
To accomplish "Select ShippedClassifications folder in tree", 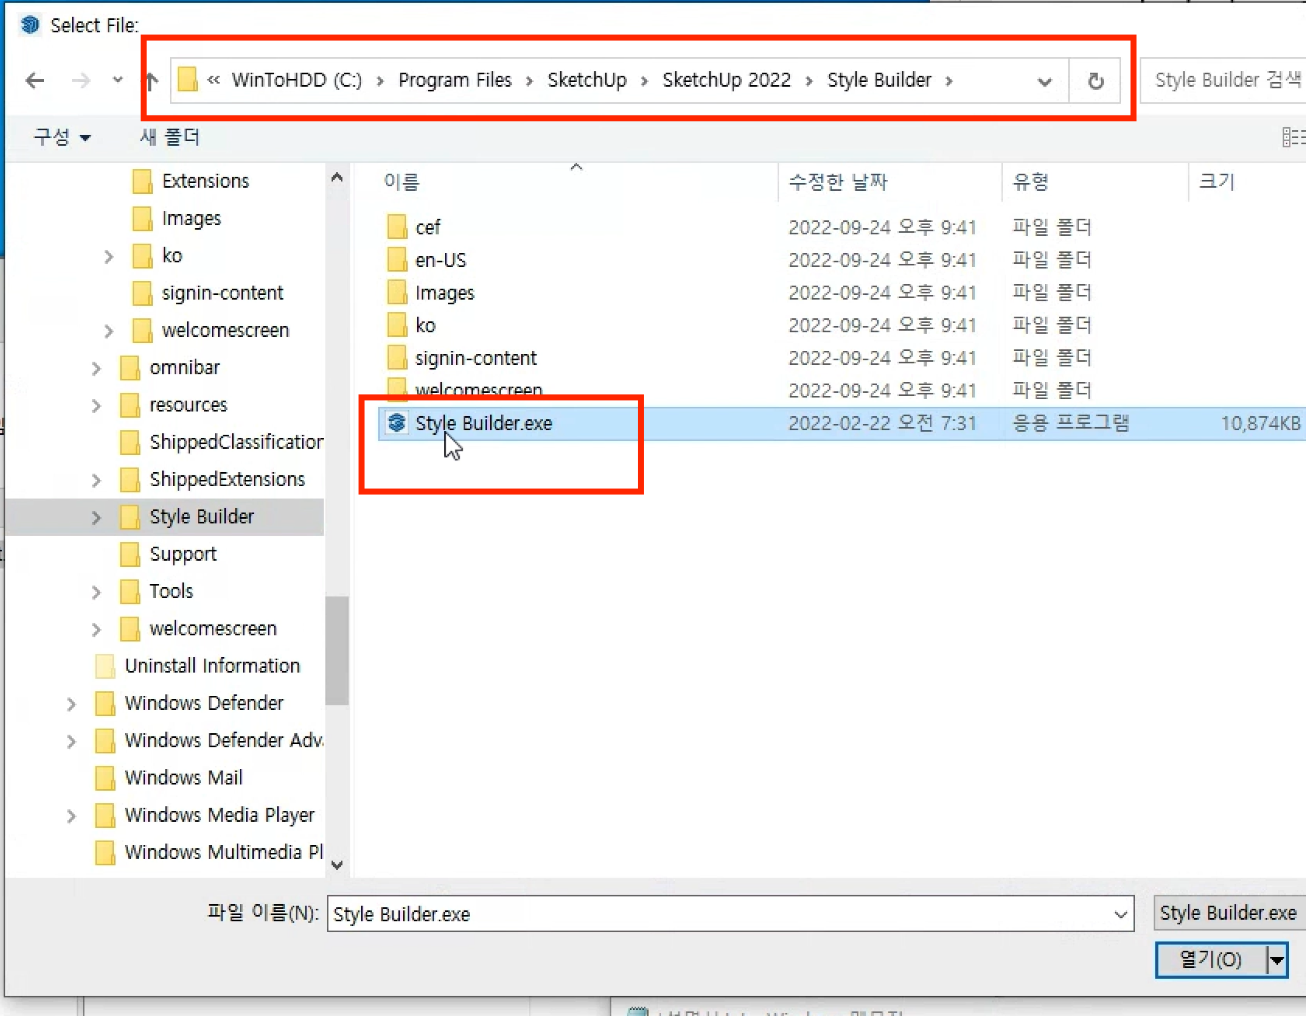I will click(236, 442).
